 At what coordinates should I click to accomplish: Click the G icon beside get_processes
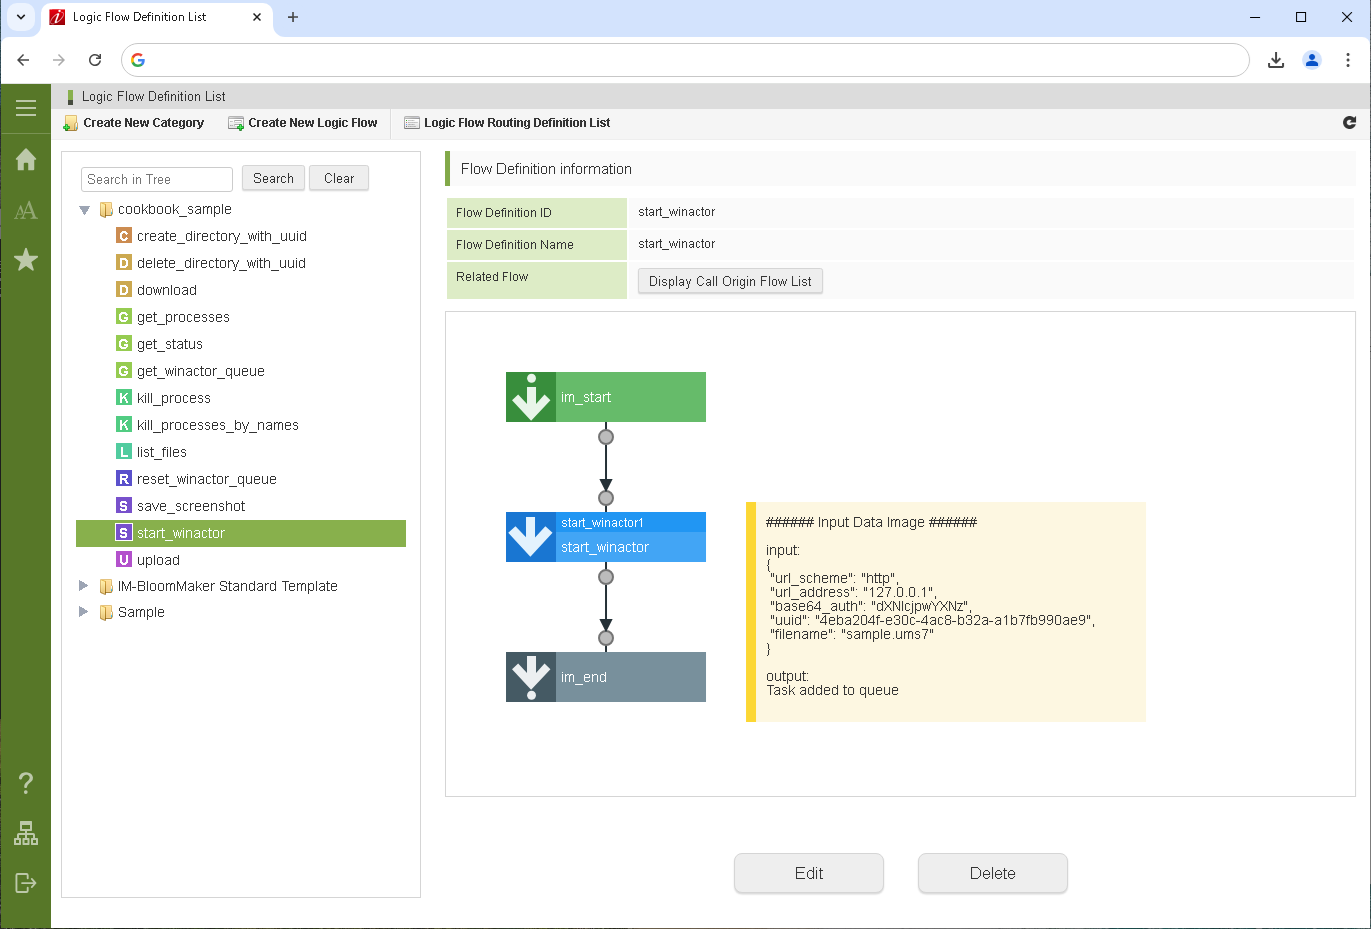coord(124,317)
